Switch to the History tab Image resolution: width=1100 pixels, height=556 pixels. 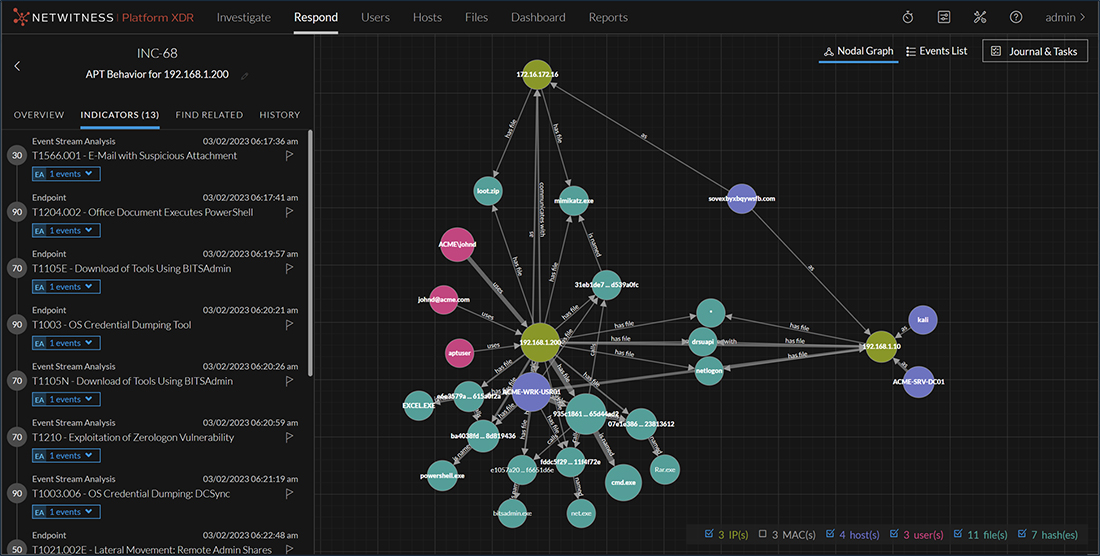point(279,115)
